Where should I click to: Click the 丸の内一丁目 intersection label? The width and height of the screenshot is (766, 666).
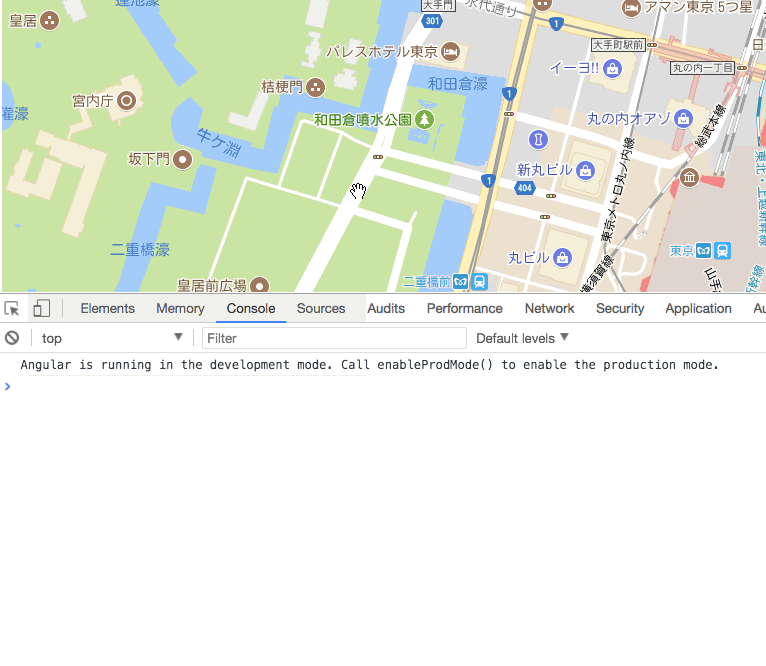(702, 68)
